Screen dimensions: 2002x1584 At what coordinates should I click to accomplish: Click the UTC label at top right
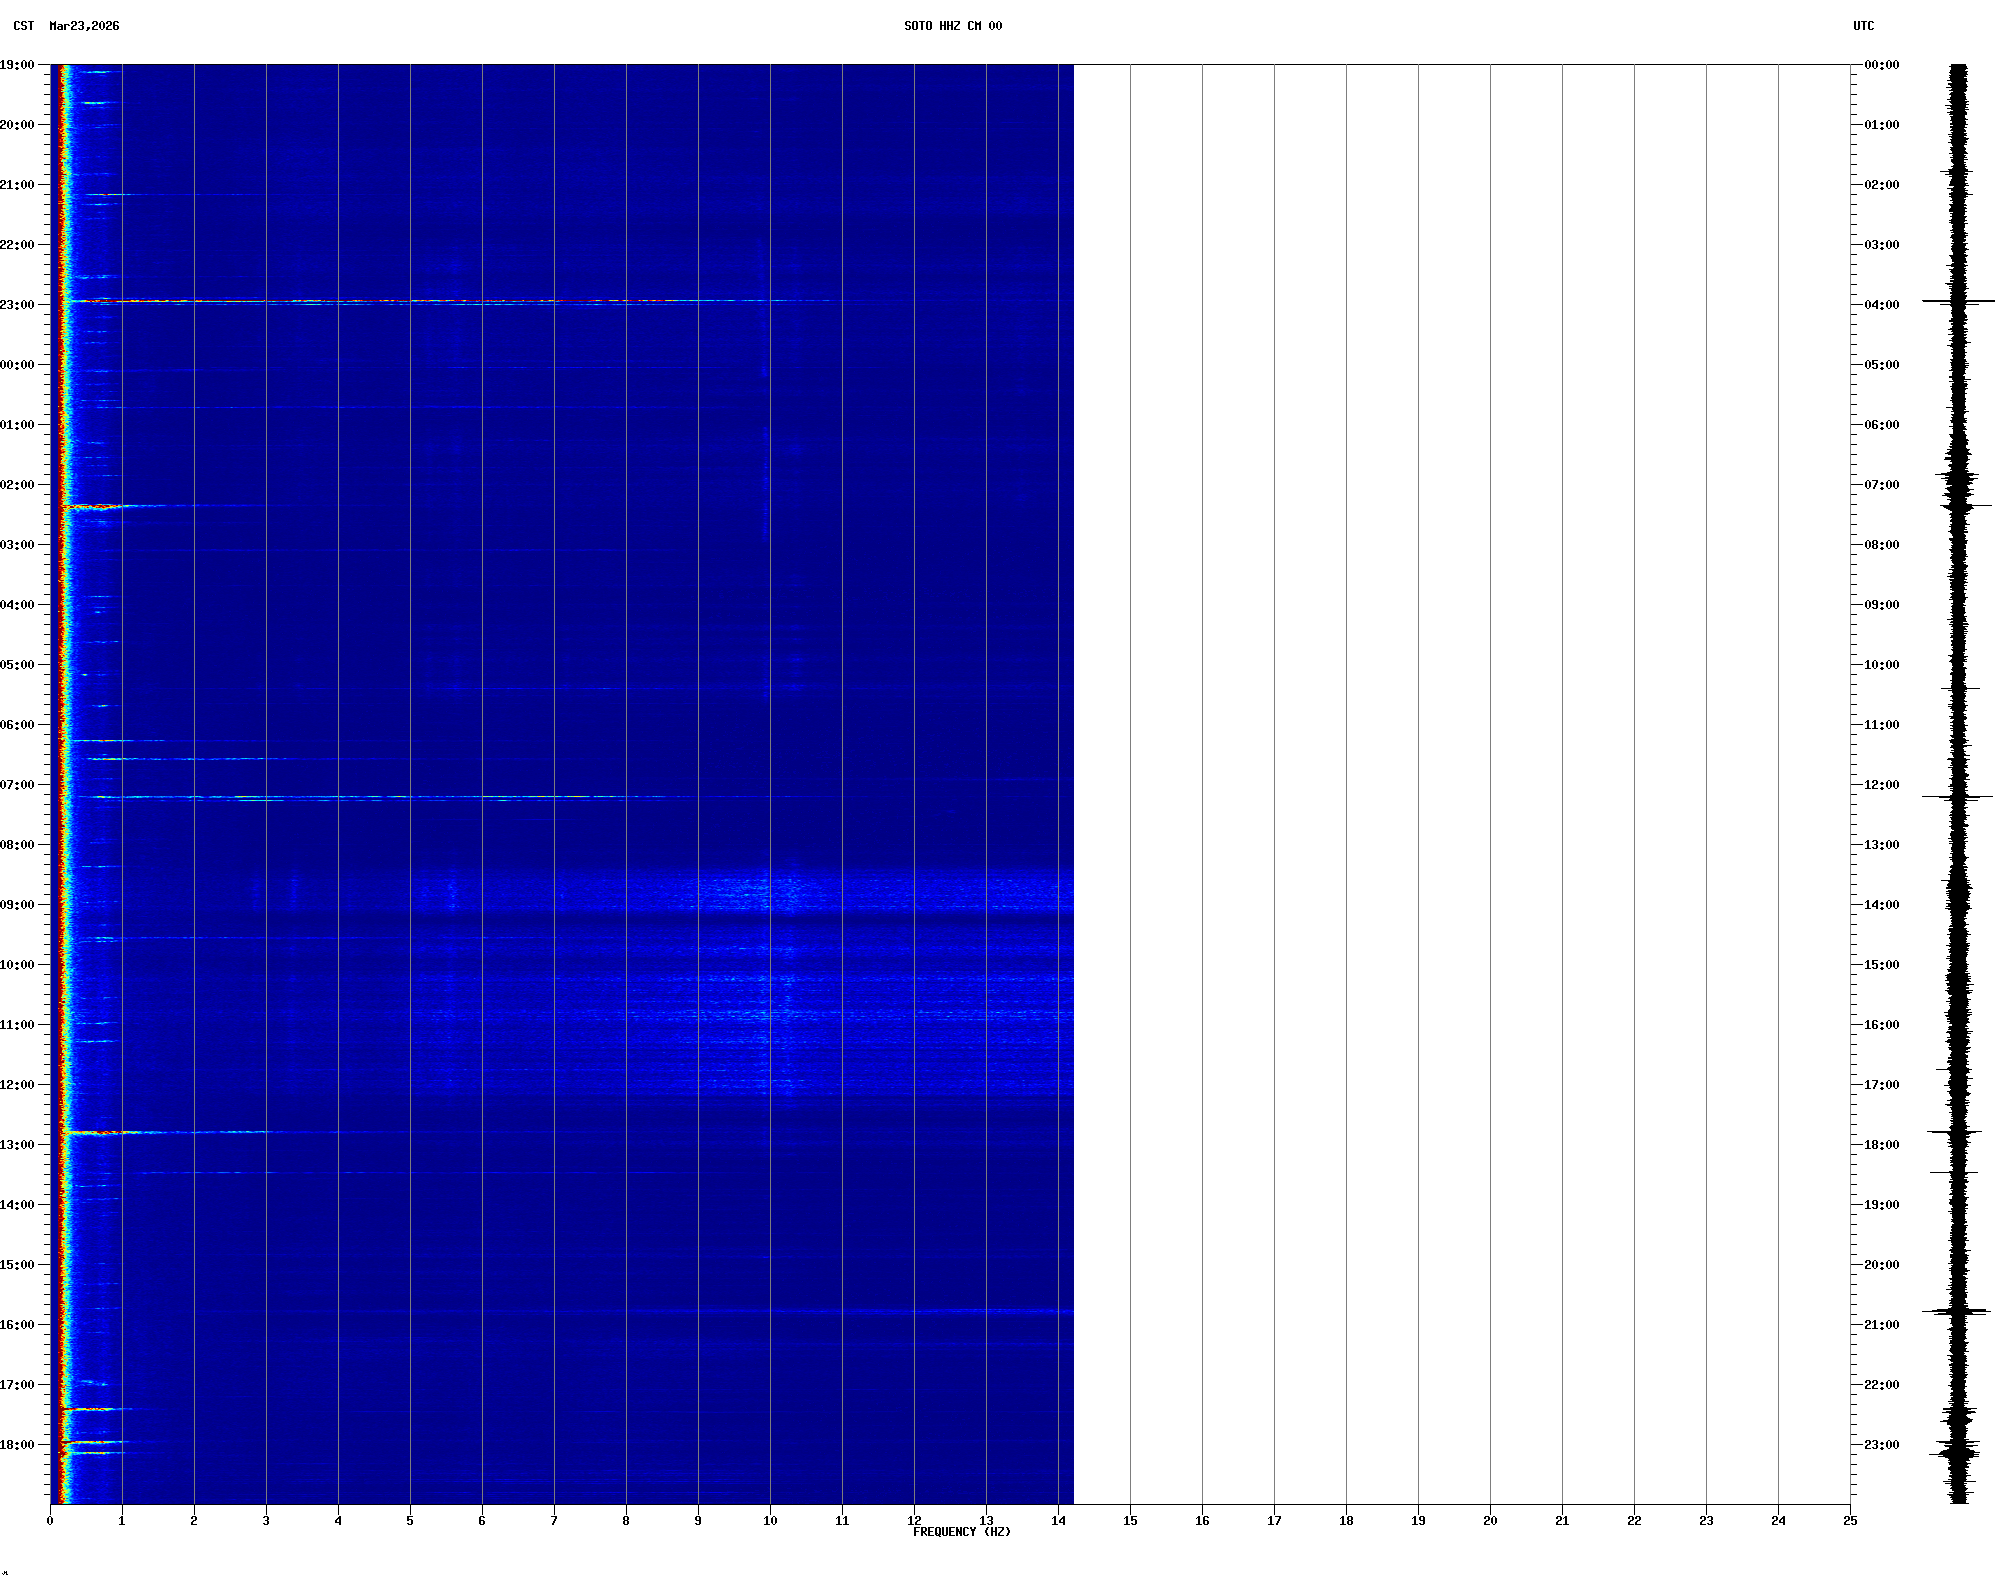pyautogui.click(x=1863, y=26)
